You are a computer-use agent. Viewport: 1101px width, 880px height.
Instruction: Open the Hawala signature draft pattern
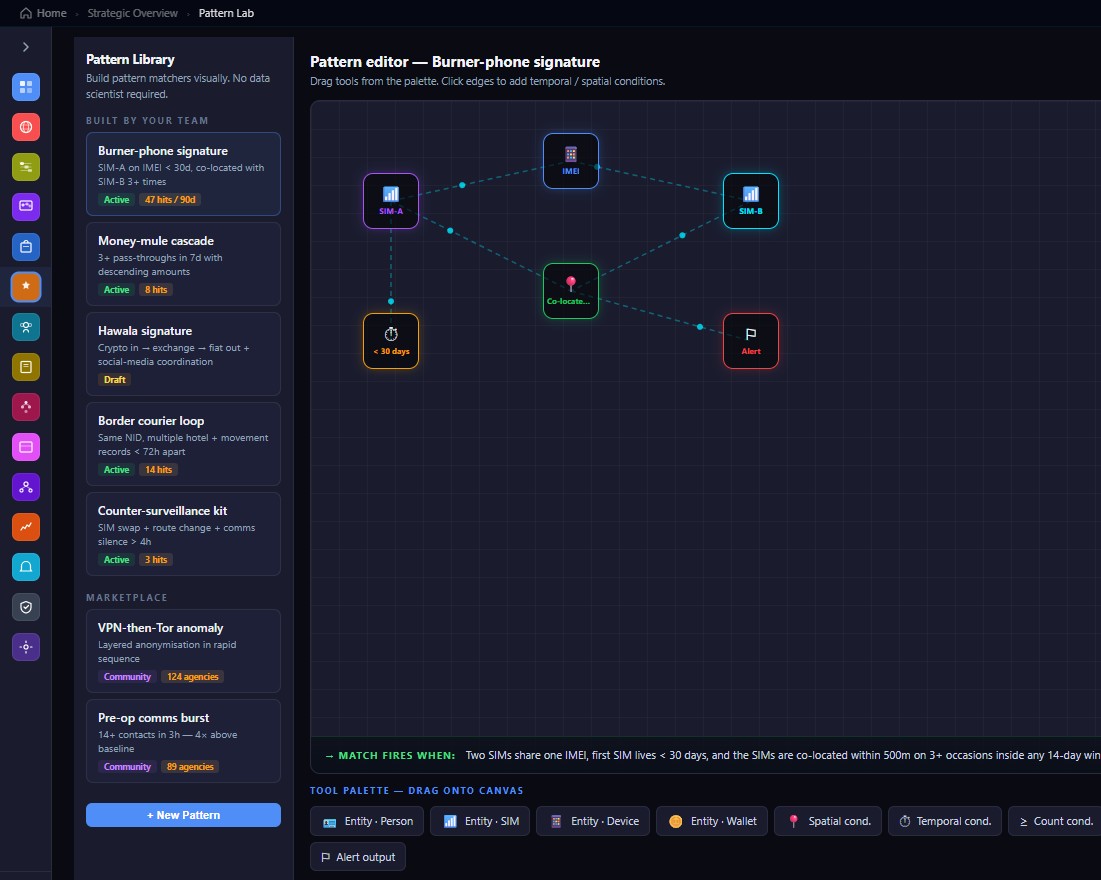pos(183,354)
